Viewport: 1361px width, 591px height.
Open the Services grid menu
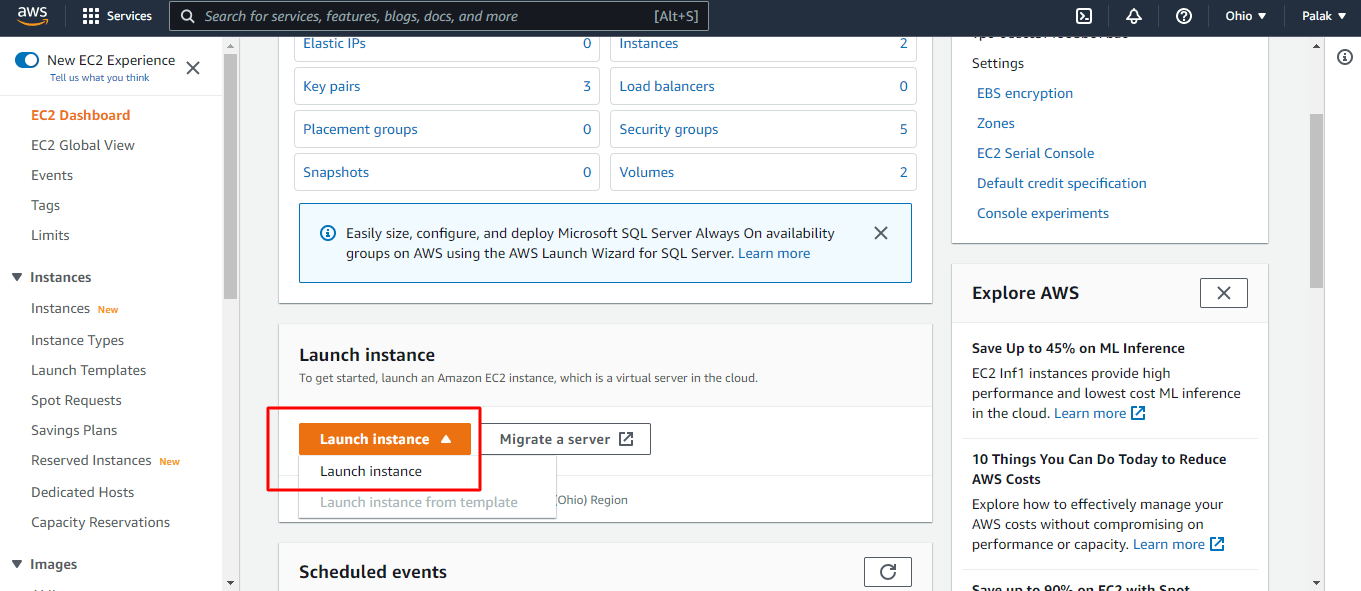(x=117, y=16)
